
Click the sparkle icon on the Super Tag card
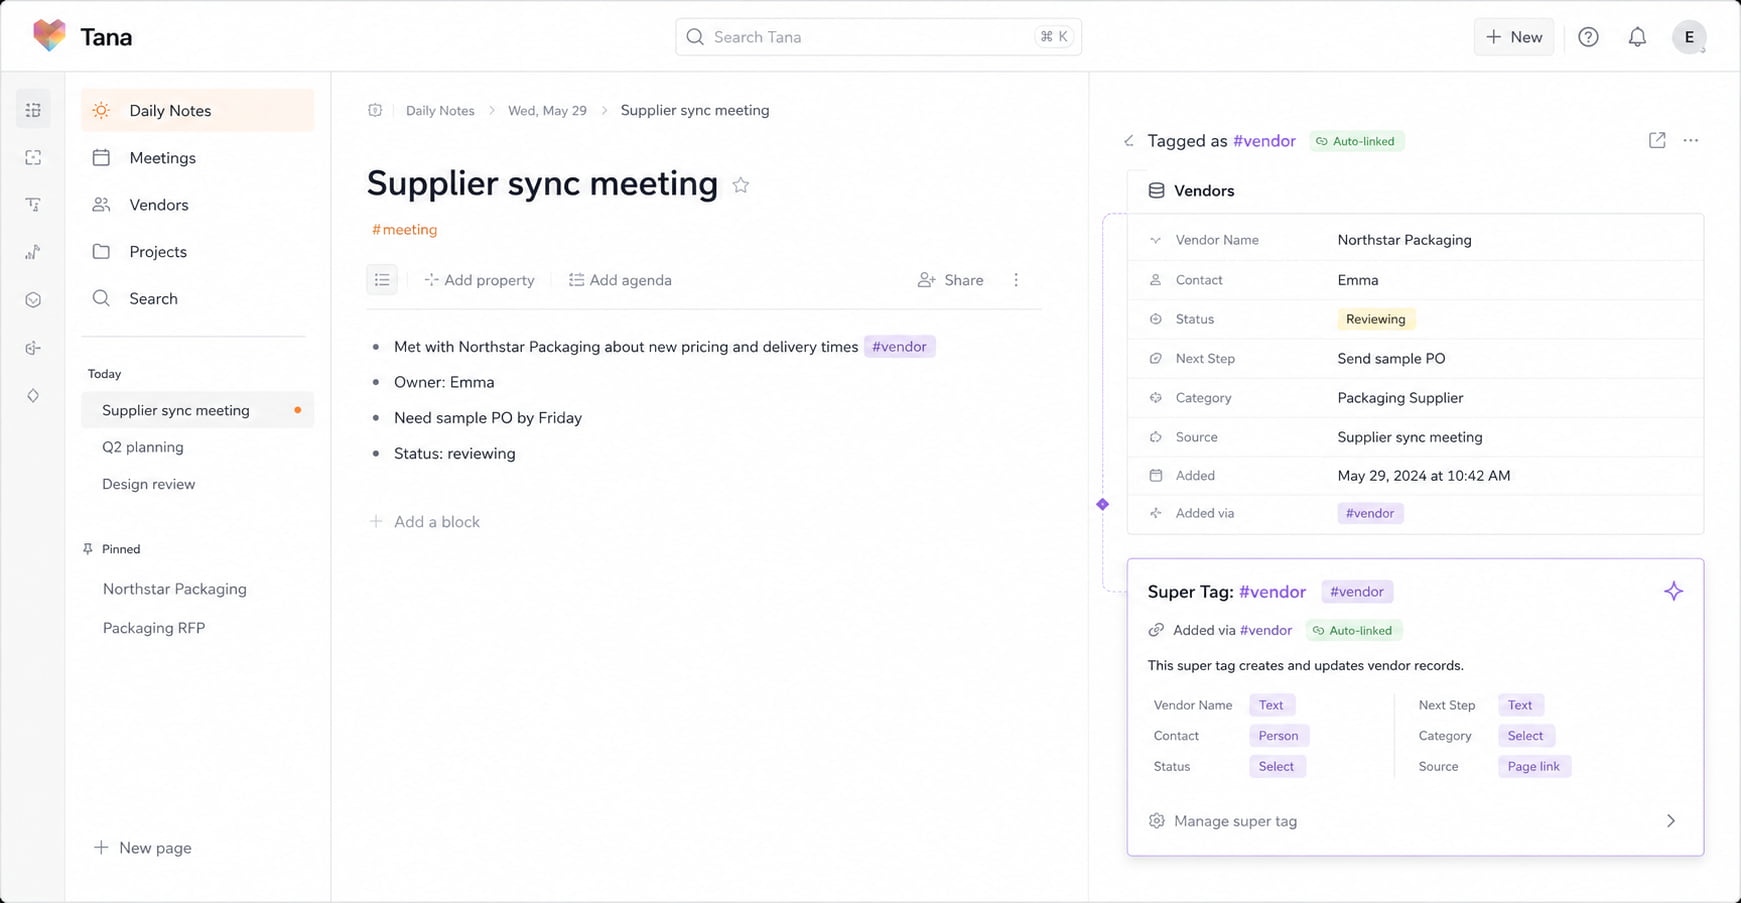tap(1673, 591)
